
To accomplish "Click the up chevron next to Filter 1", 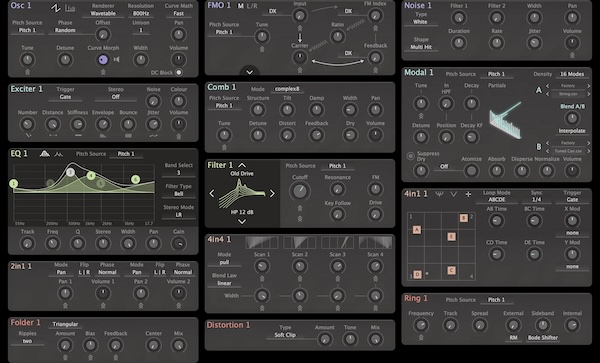I will coord(242,165).
